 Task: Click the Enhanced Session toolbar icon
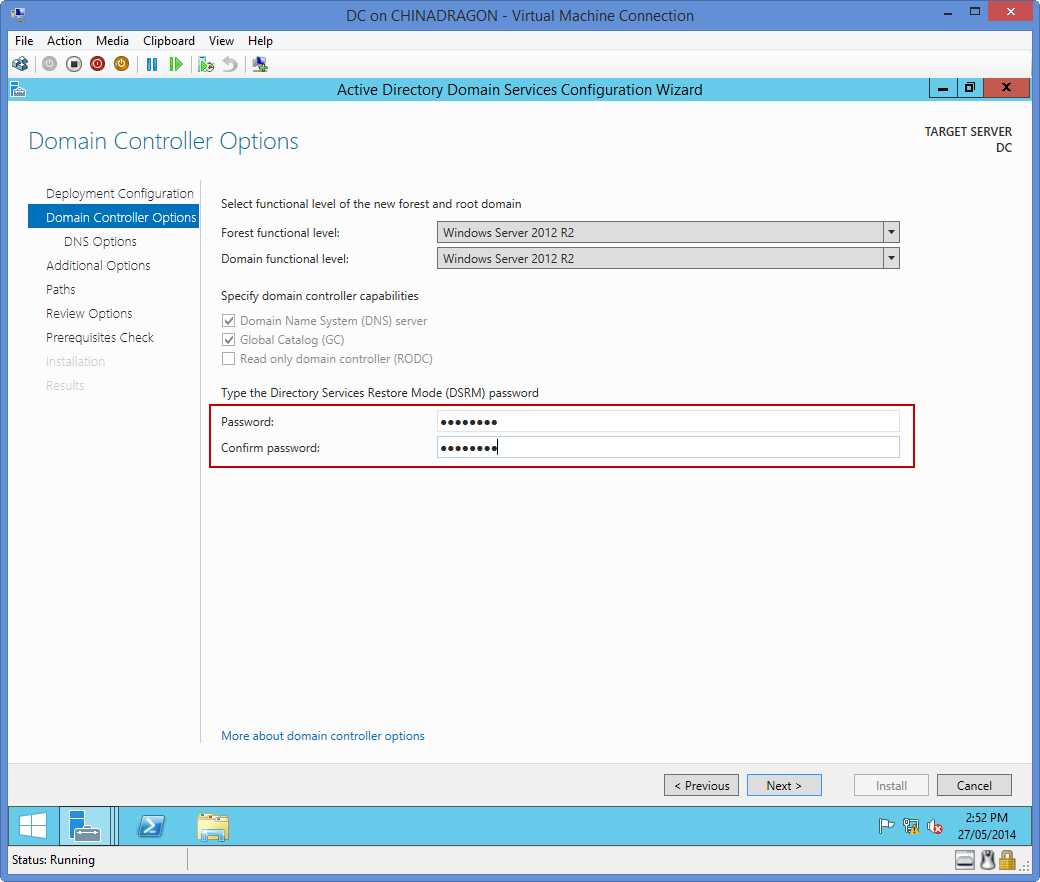pyautogui.click(x=260, y=64)
